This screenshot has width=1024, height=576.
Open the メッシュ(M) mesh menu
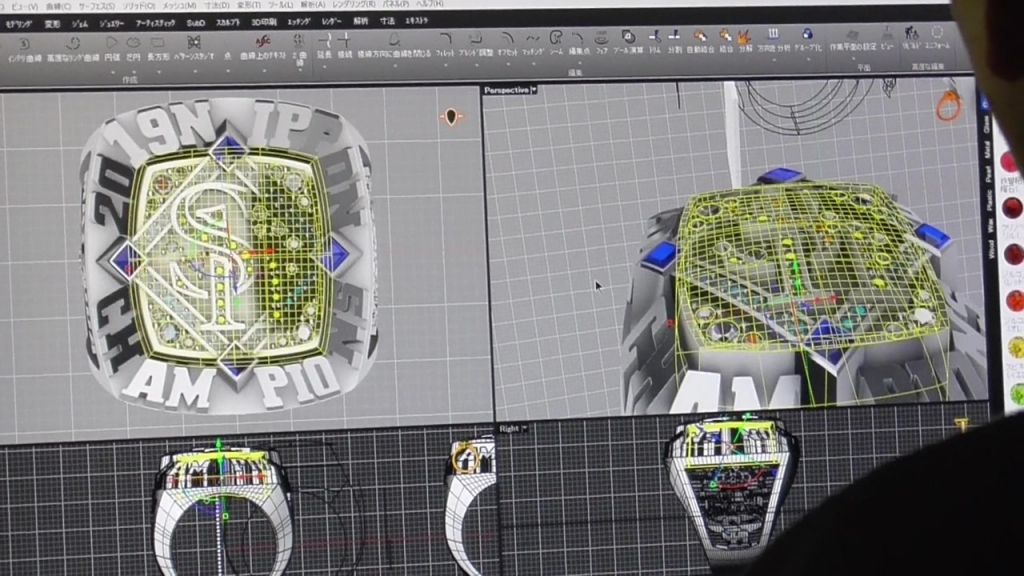click(179, 6)
